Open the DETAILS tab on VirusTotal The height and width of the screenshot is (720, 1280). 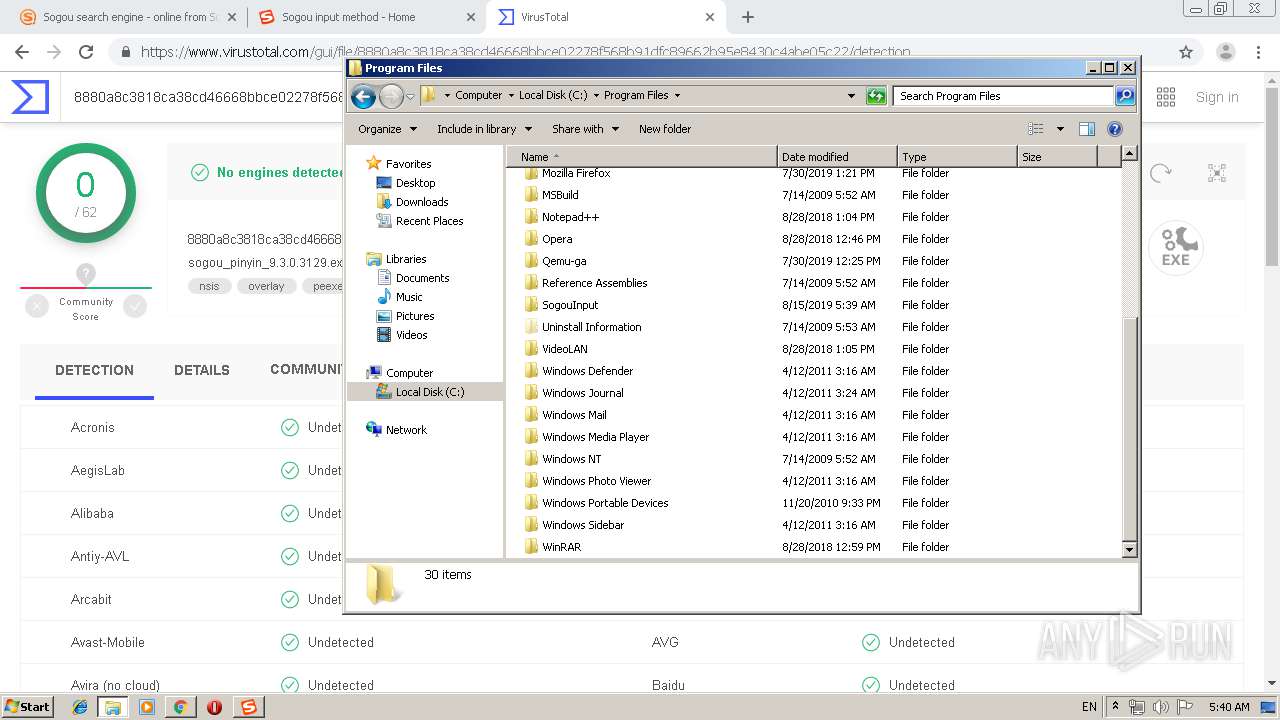202,370
